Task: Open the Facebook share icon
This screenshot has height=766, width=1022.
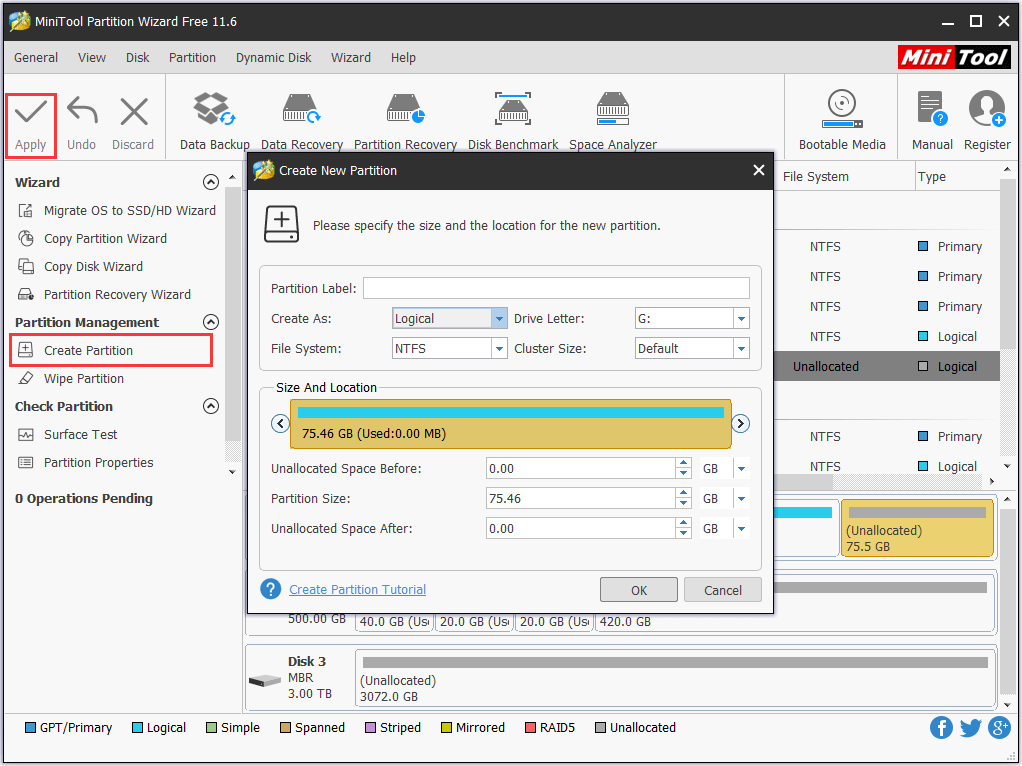Action: [x=941, y=728]
